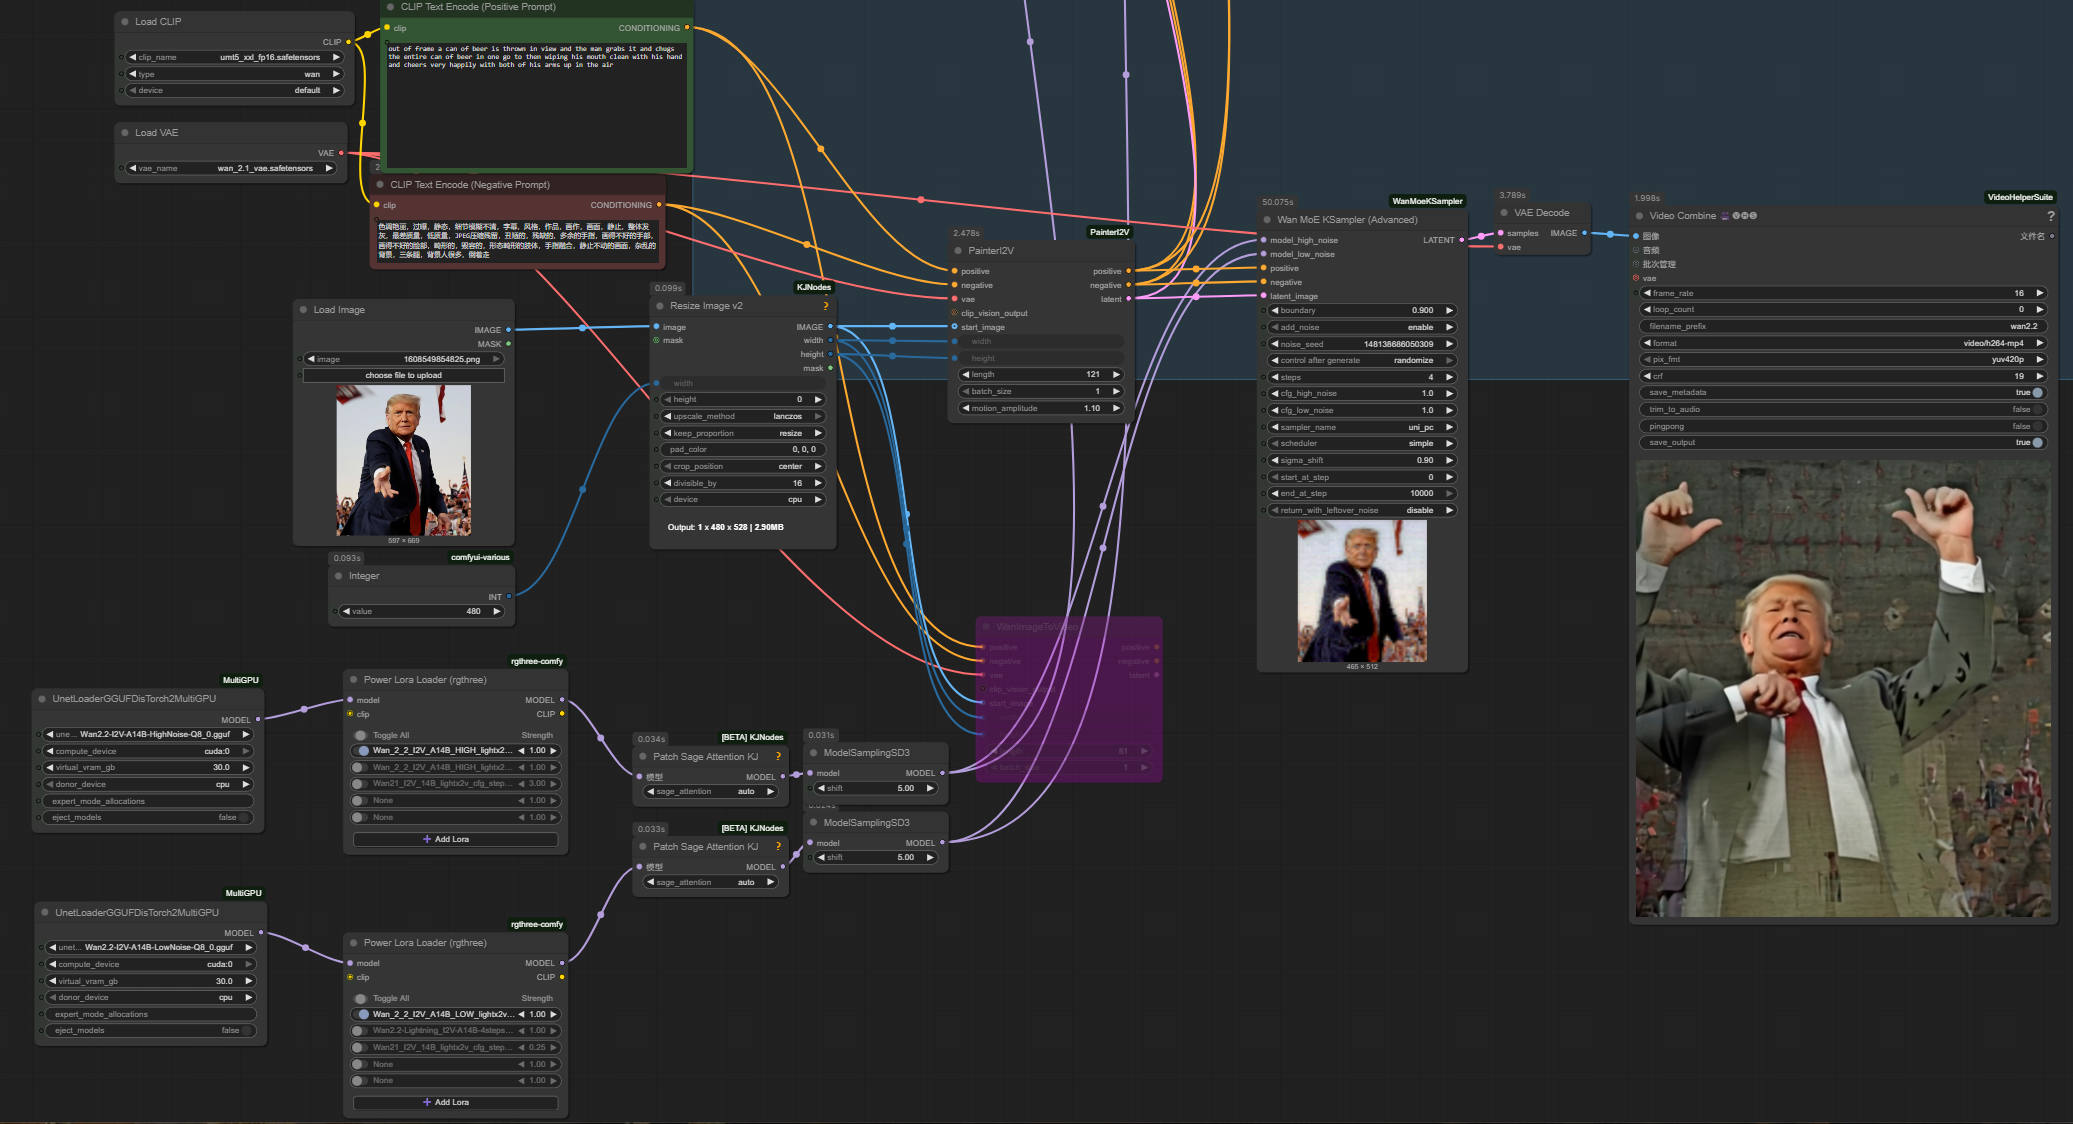This screenshot has height=1124, width=2073.
Task: Click the generated video preview in Video Combine
Action: [1842, 688]
